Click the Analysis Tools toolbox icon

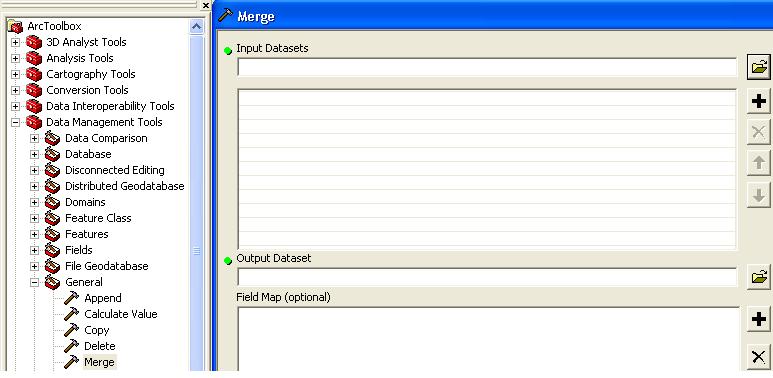34,58
